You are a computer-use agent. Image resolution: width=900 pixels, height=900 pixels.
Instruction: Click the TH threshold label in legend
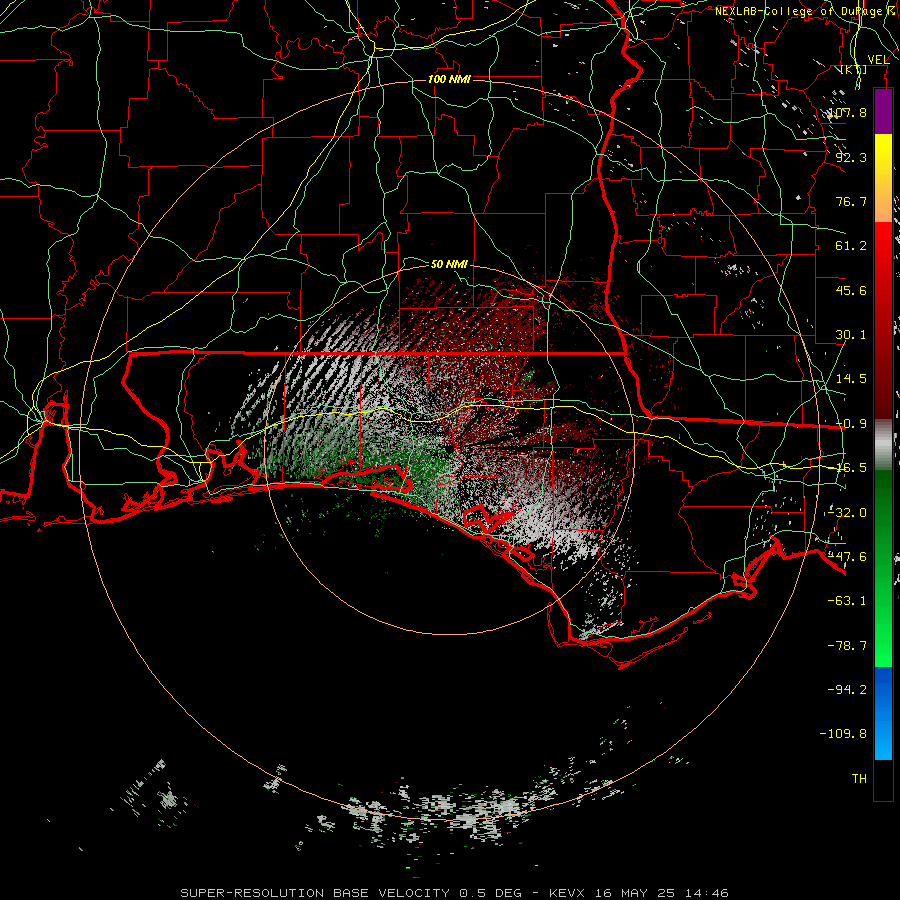tap(859, 779)
